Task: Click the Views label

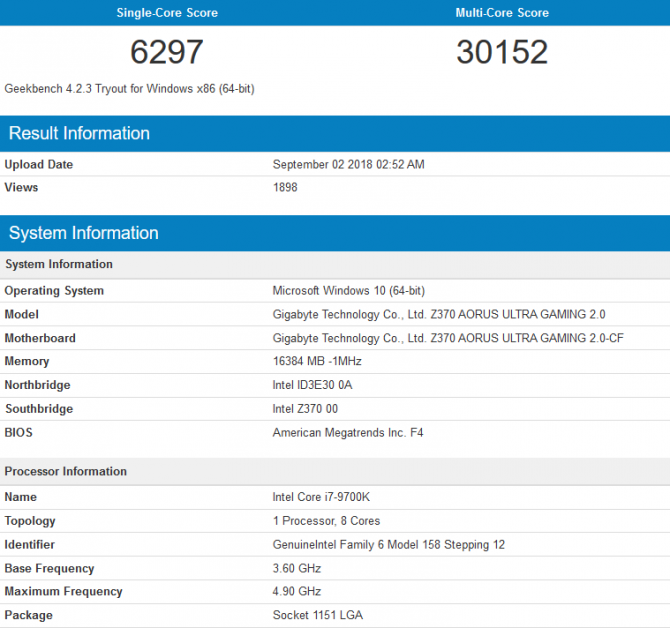Action: coord(21,187)
